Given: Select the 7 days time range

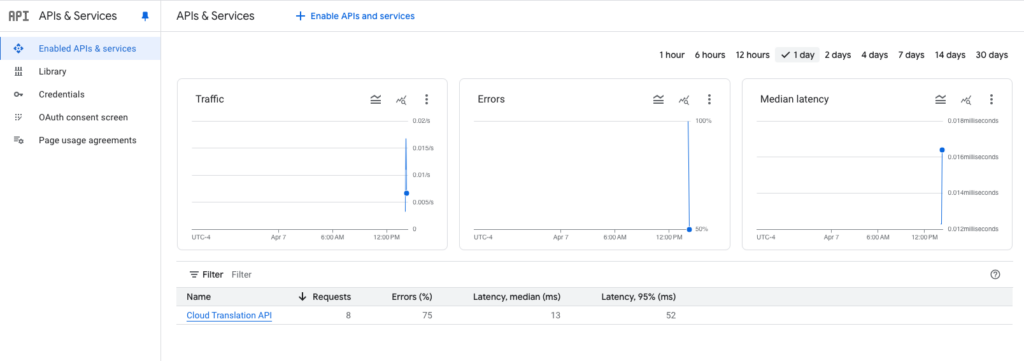Looking at the screenshot, I should coord(911,55).
